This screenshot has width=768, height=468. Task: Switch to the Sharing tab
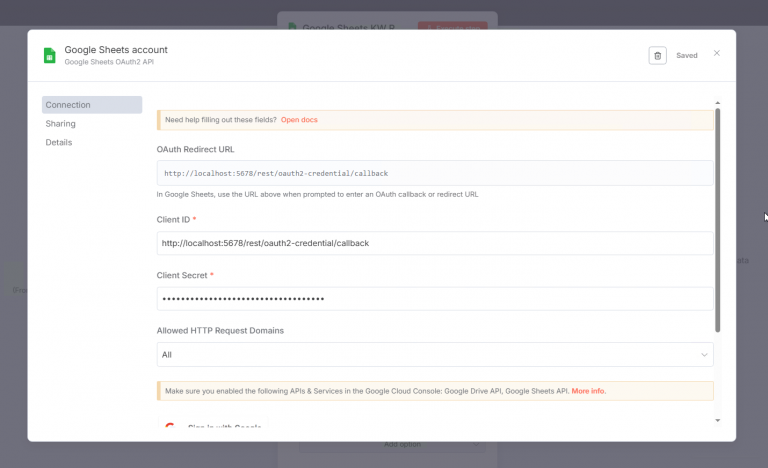point(60,123)
